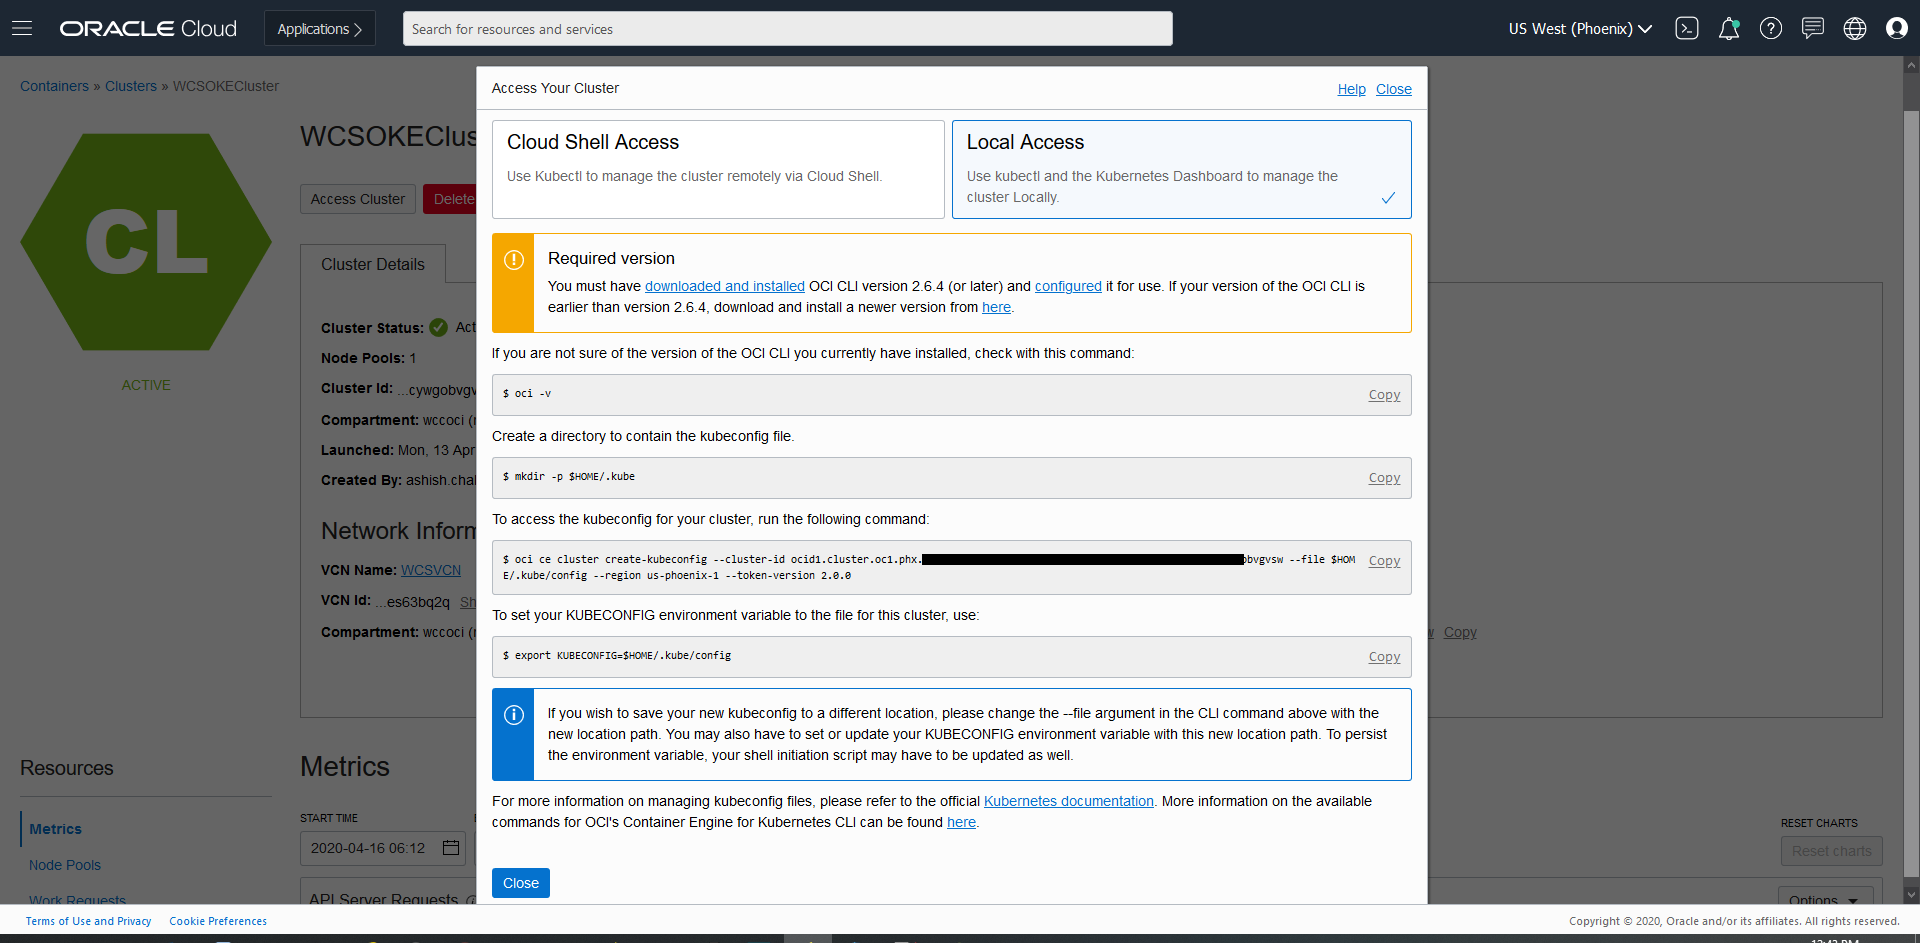Click the blue Close button
This screenshot has height=943, width=1920.
[521, 883]
